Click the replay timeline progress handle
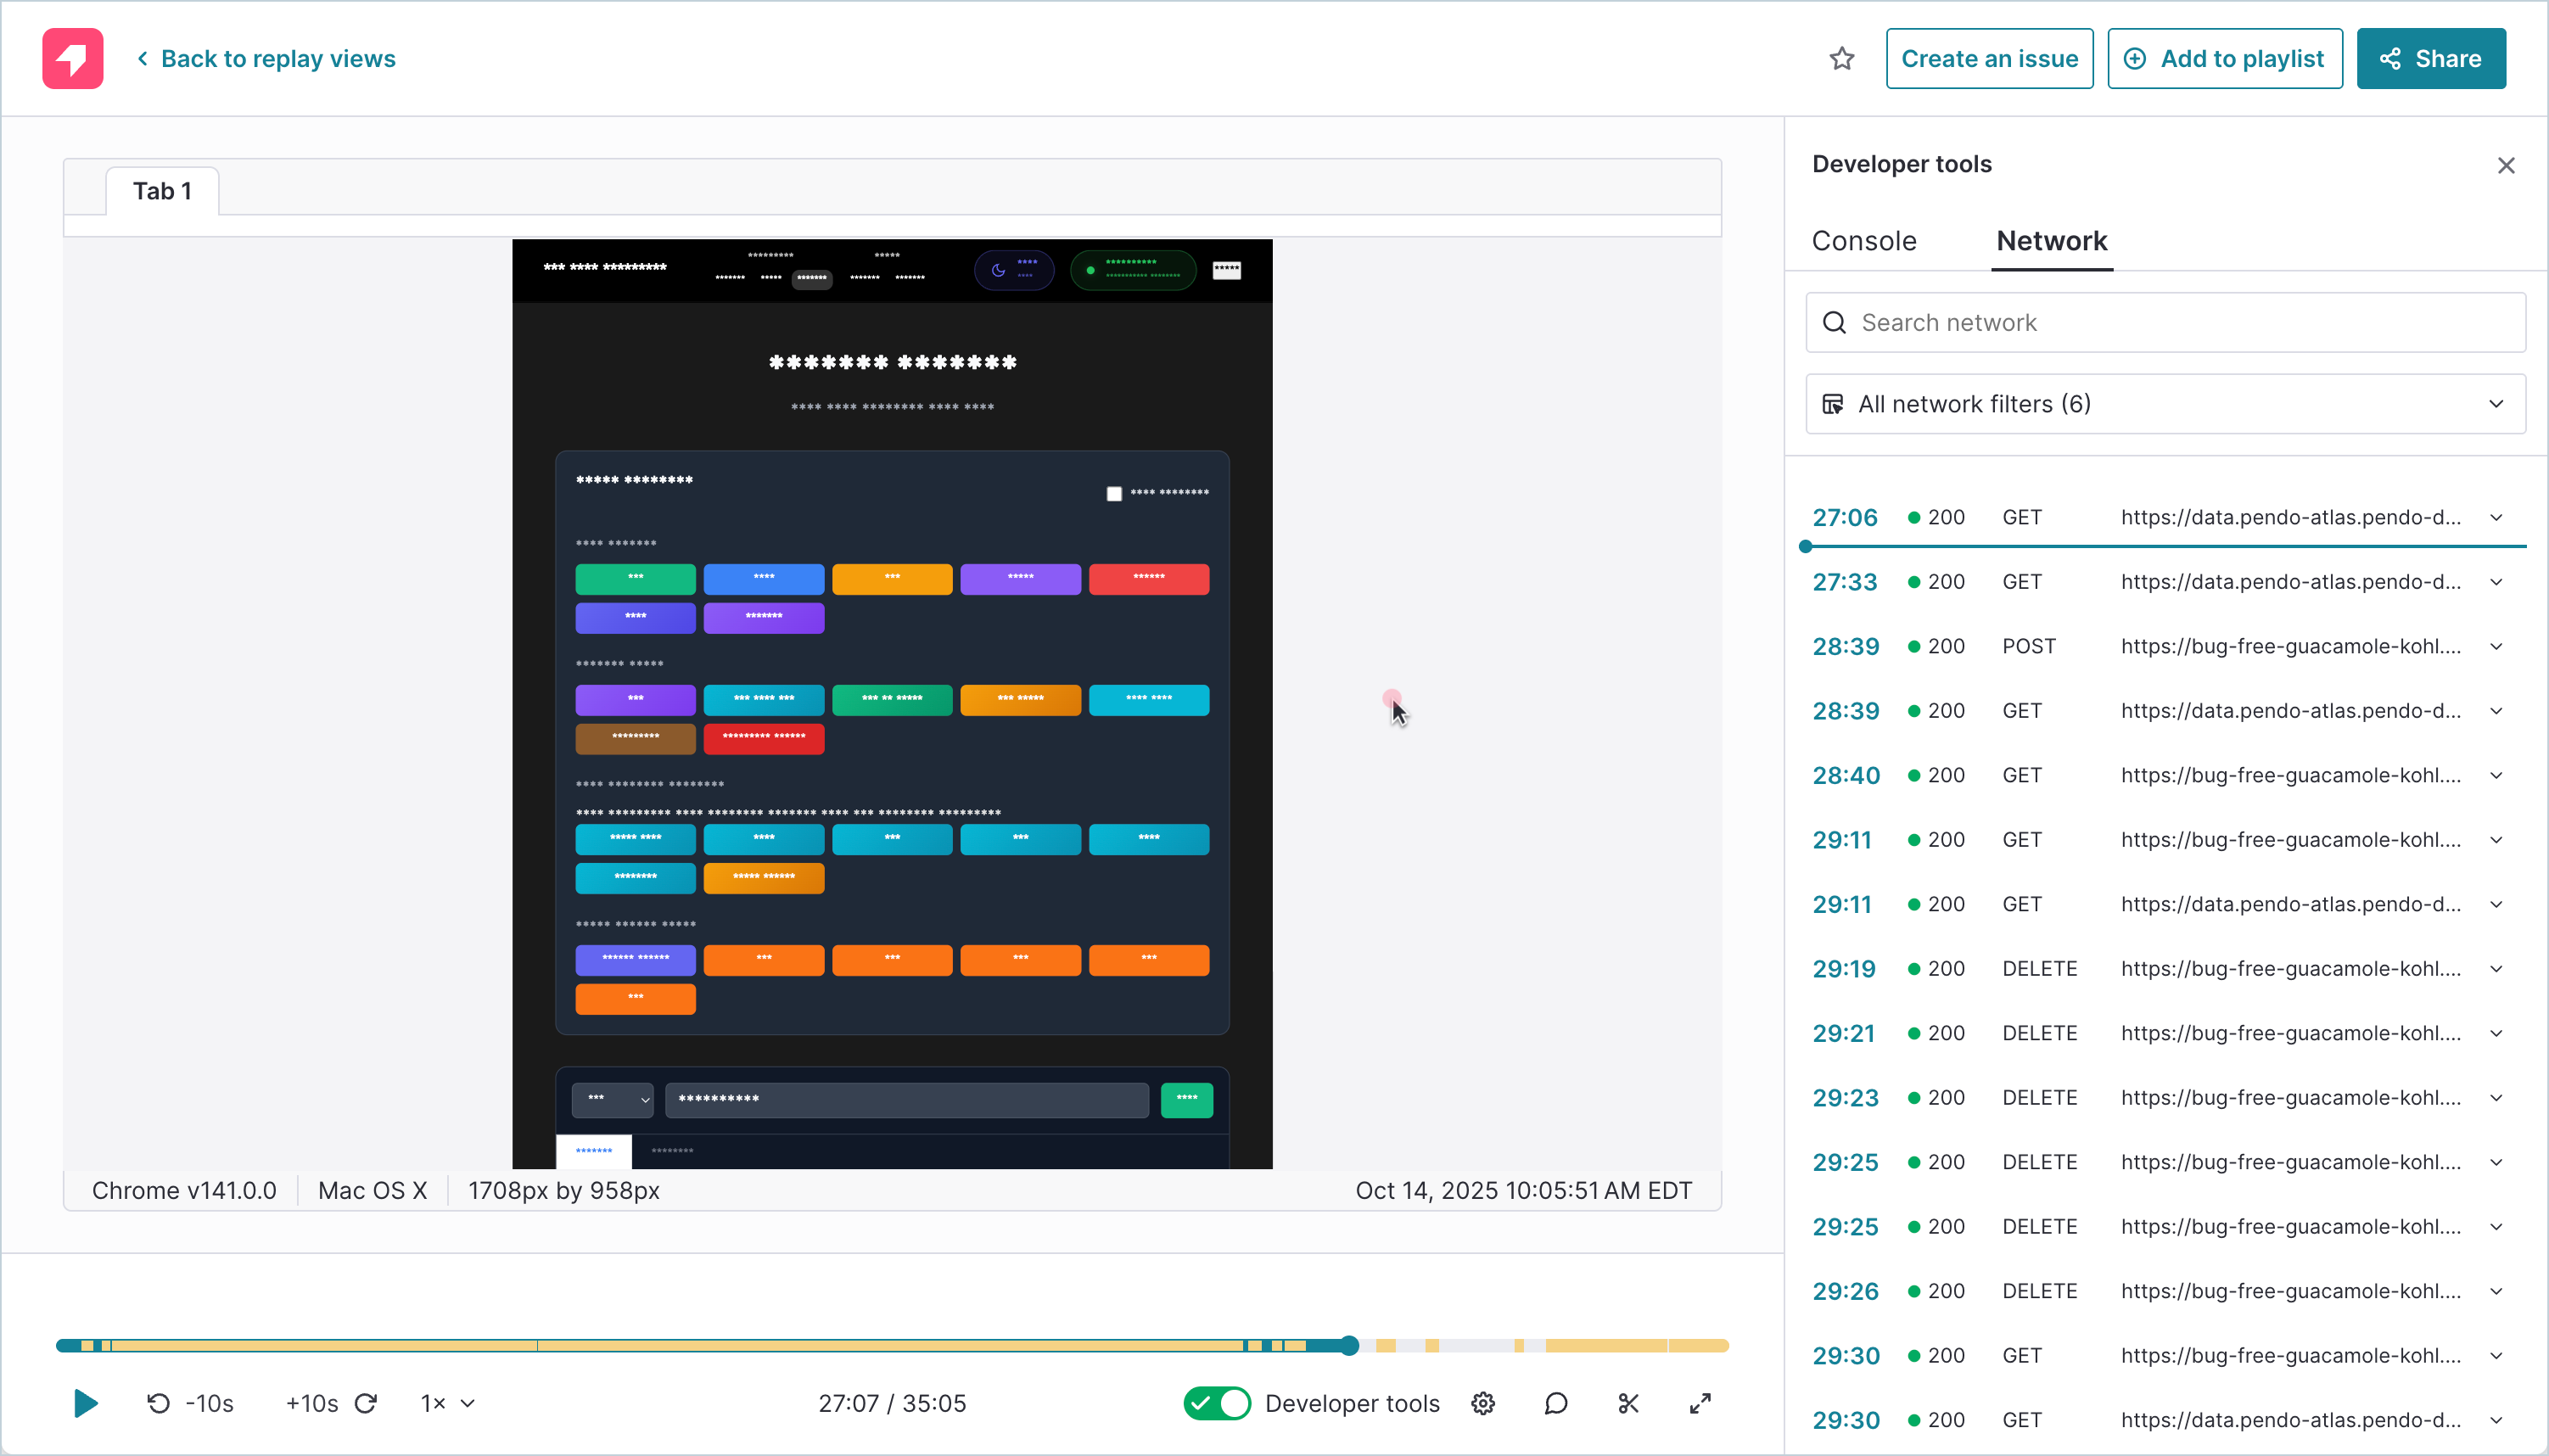The height and width of the screenshot is (1456, 2549). [1349, 1345]
